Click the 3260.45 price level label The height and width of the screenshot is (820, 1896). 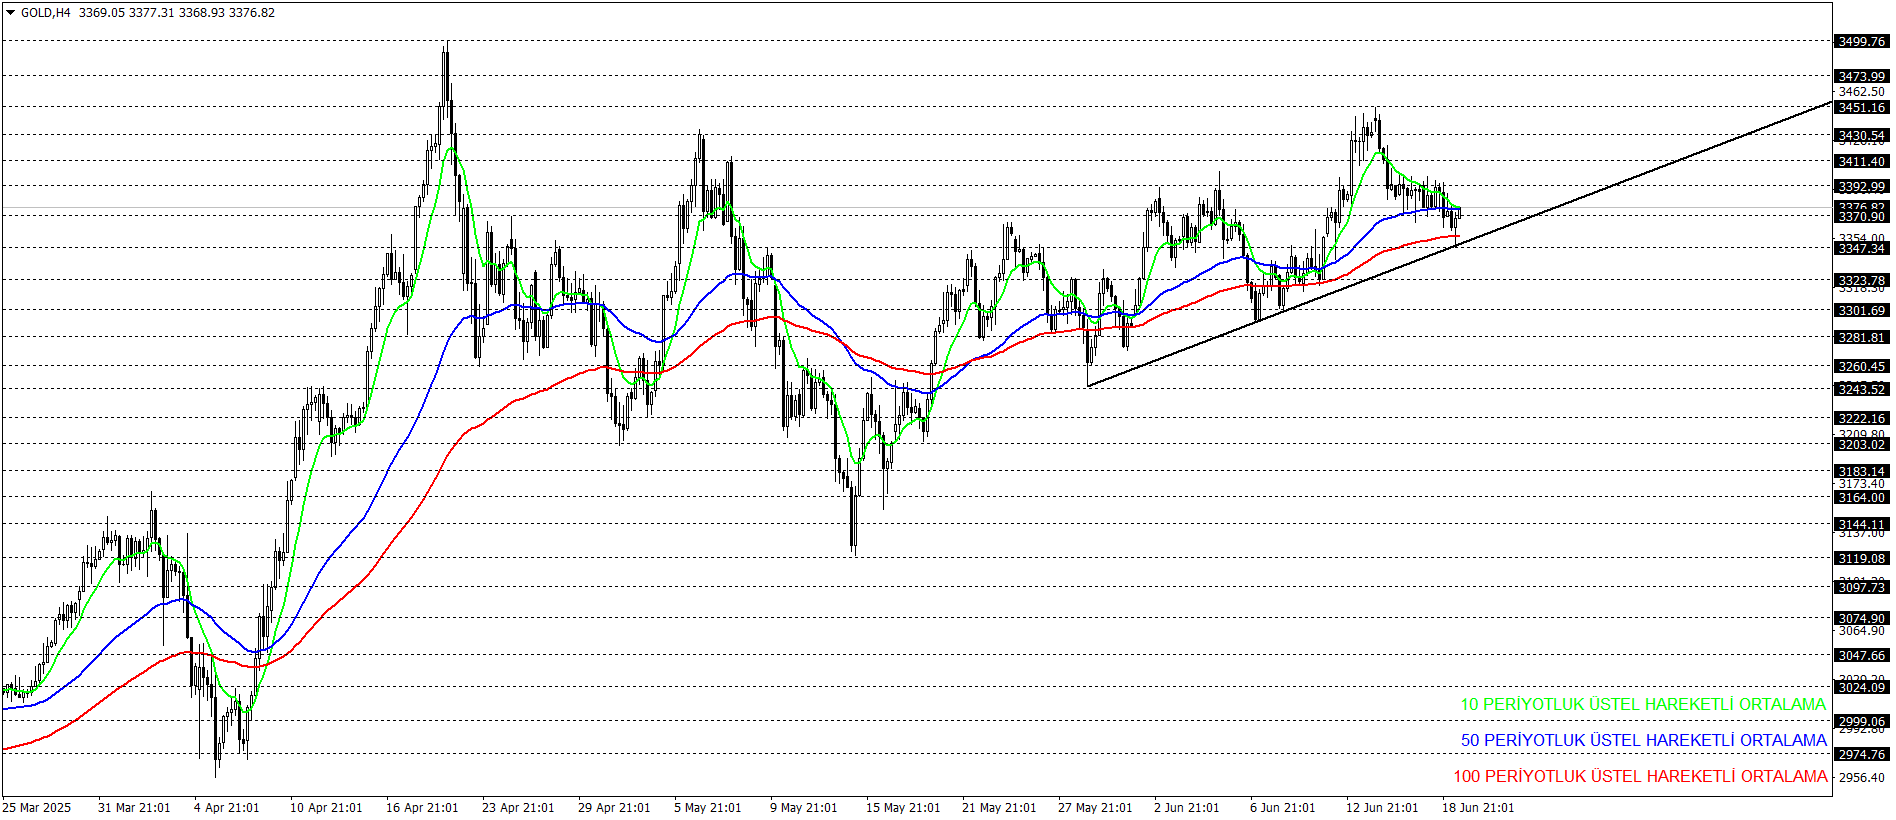click(1862, 366)
